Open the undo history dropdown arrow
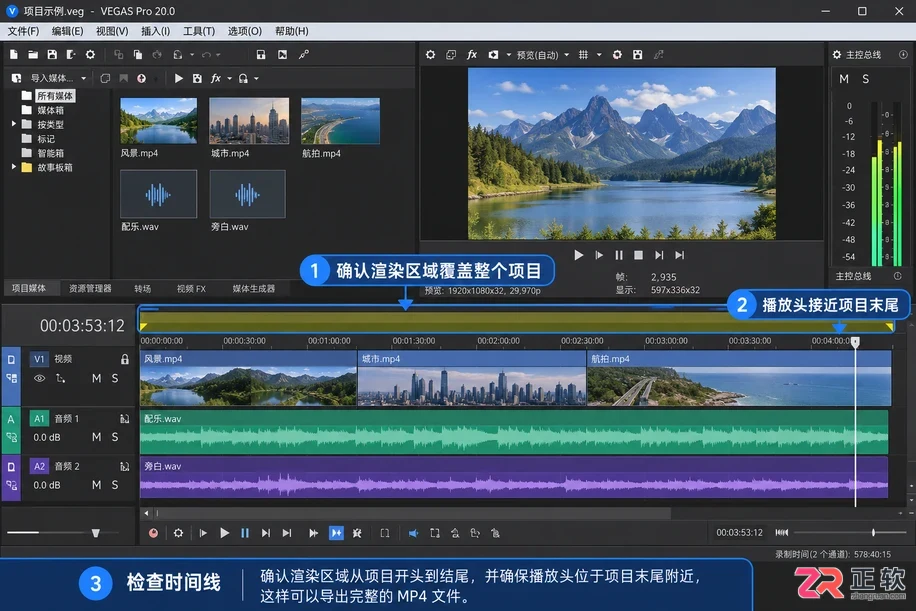The image size is (916, 611). (x=218, y=55)
